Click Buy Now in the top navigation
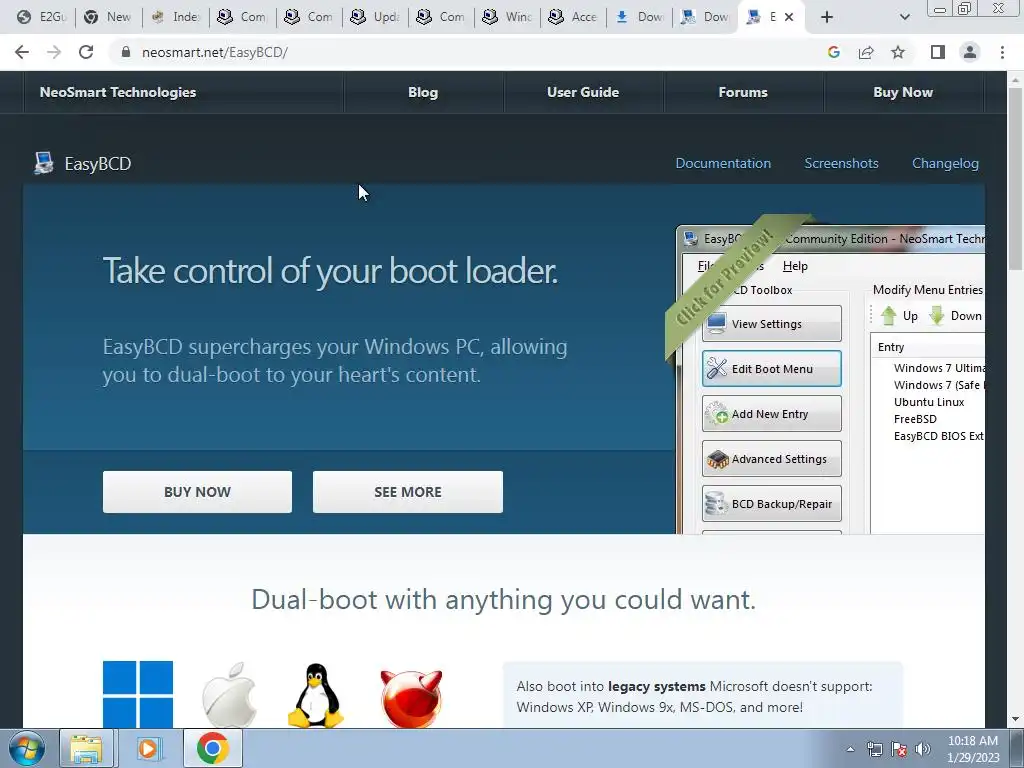 [x=903, y=92]
